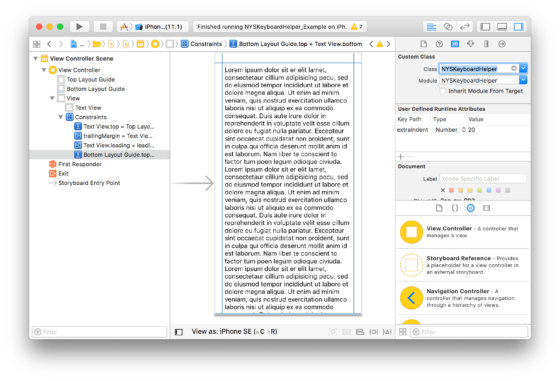Screen dimensions: 560x381
Task: Enable Inherit Module From Target checkbox
Action: pos(443,91)
